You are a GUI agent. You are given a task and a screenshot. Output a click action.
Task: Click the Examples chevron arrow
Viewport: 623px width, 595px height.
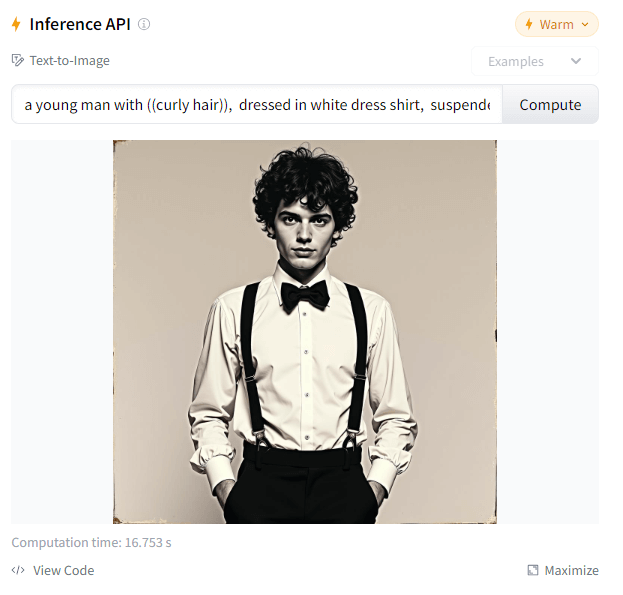(x=576, y=61)
